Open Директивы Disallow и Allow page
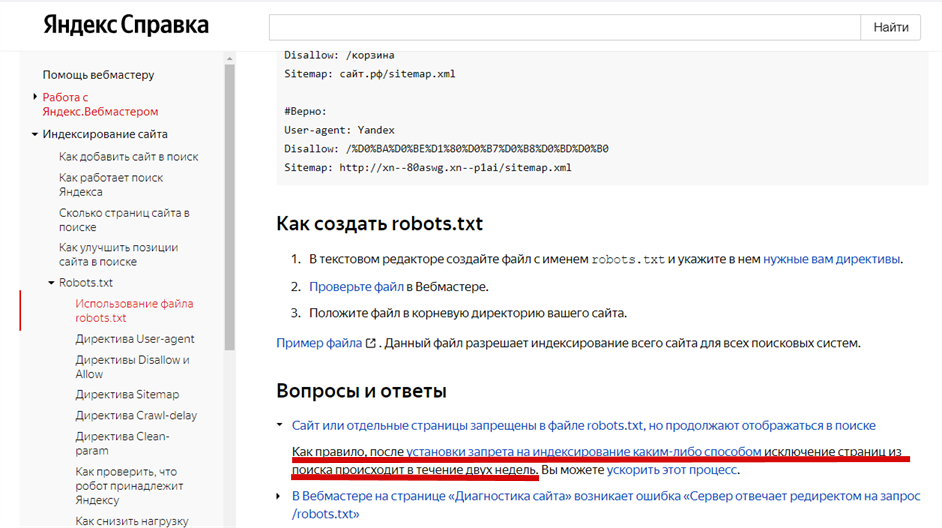942x528 pixels. tap(132, 366)
